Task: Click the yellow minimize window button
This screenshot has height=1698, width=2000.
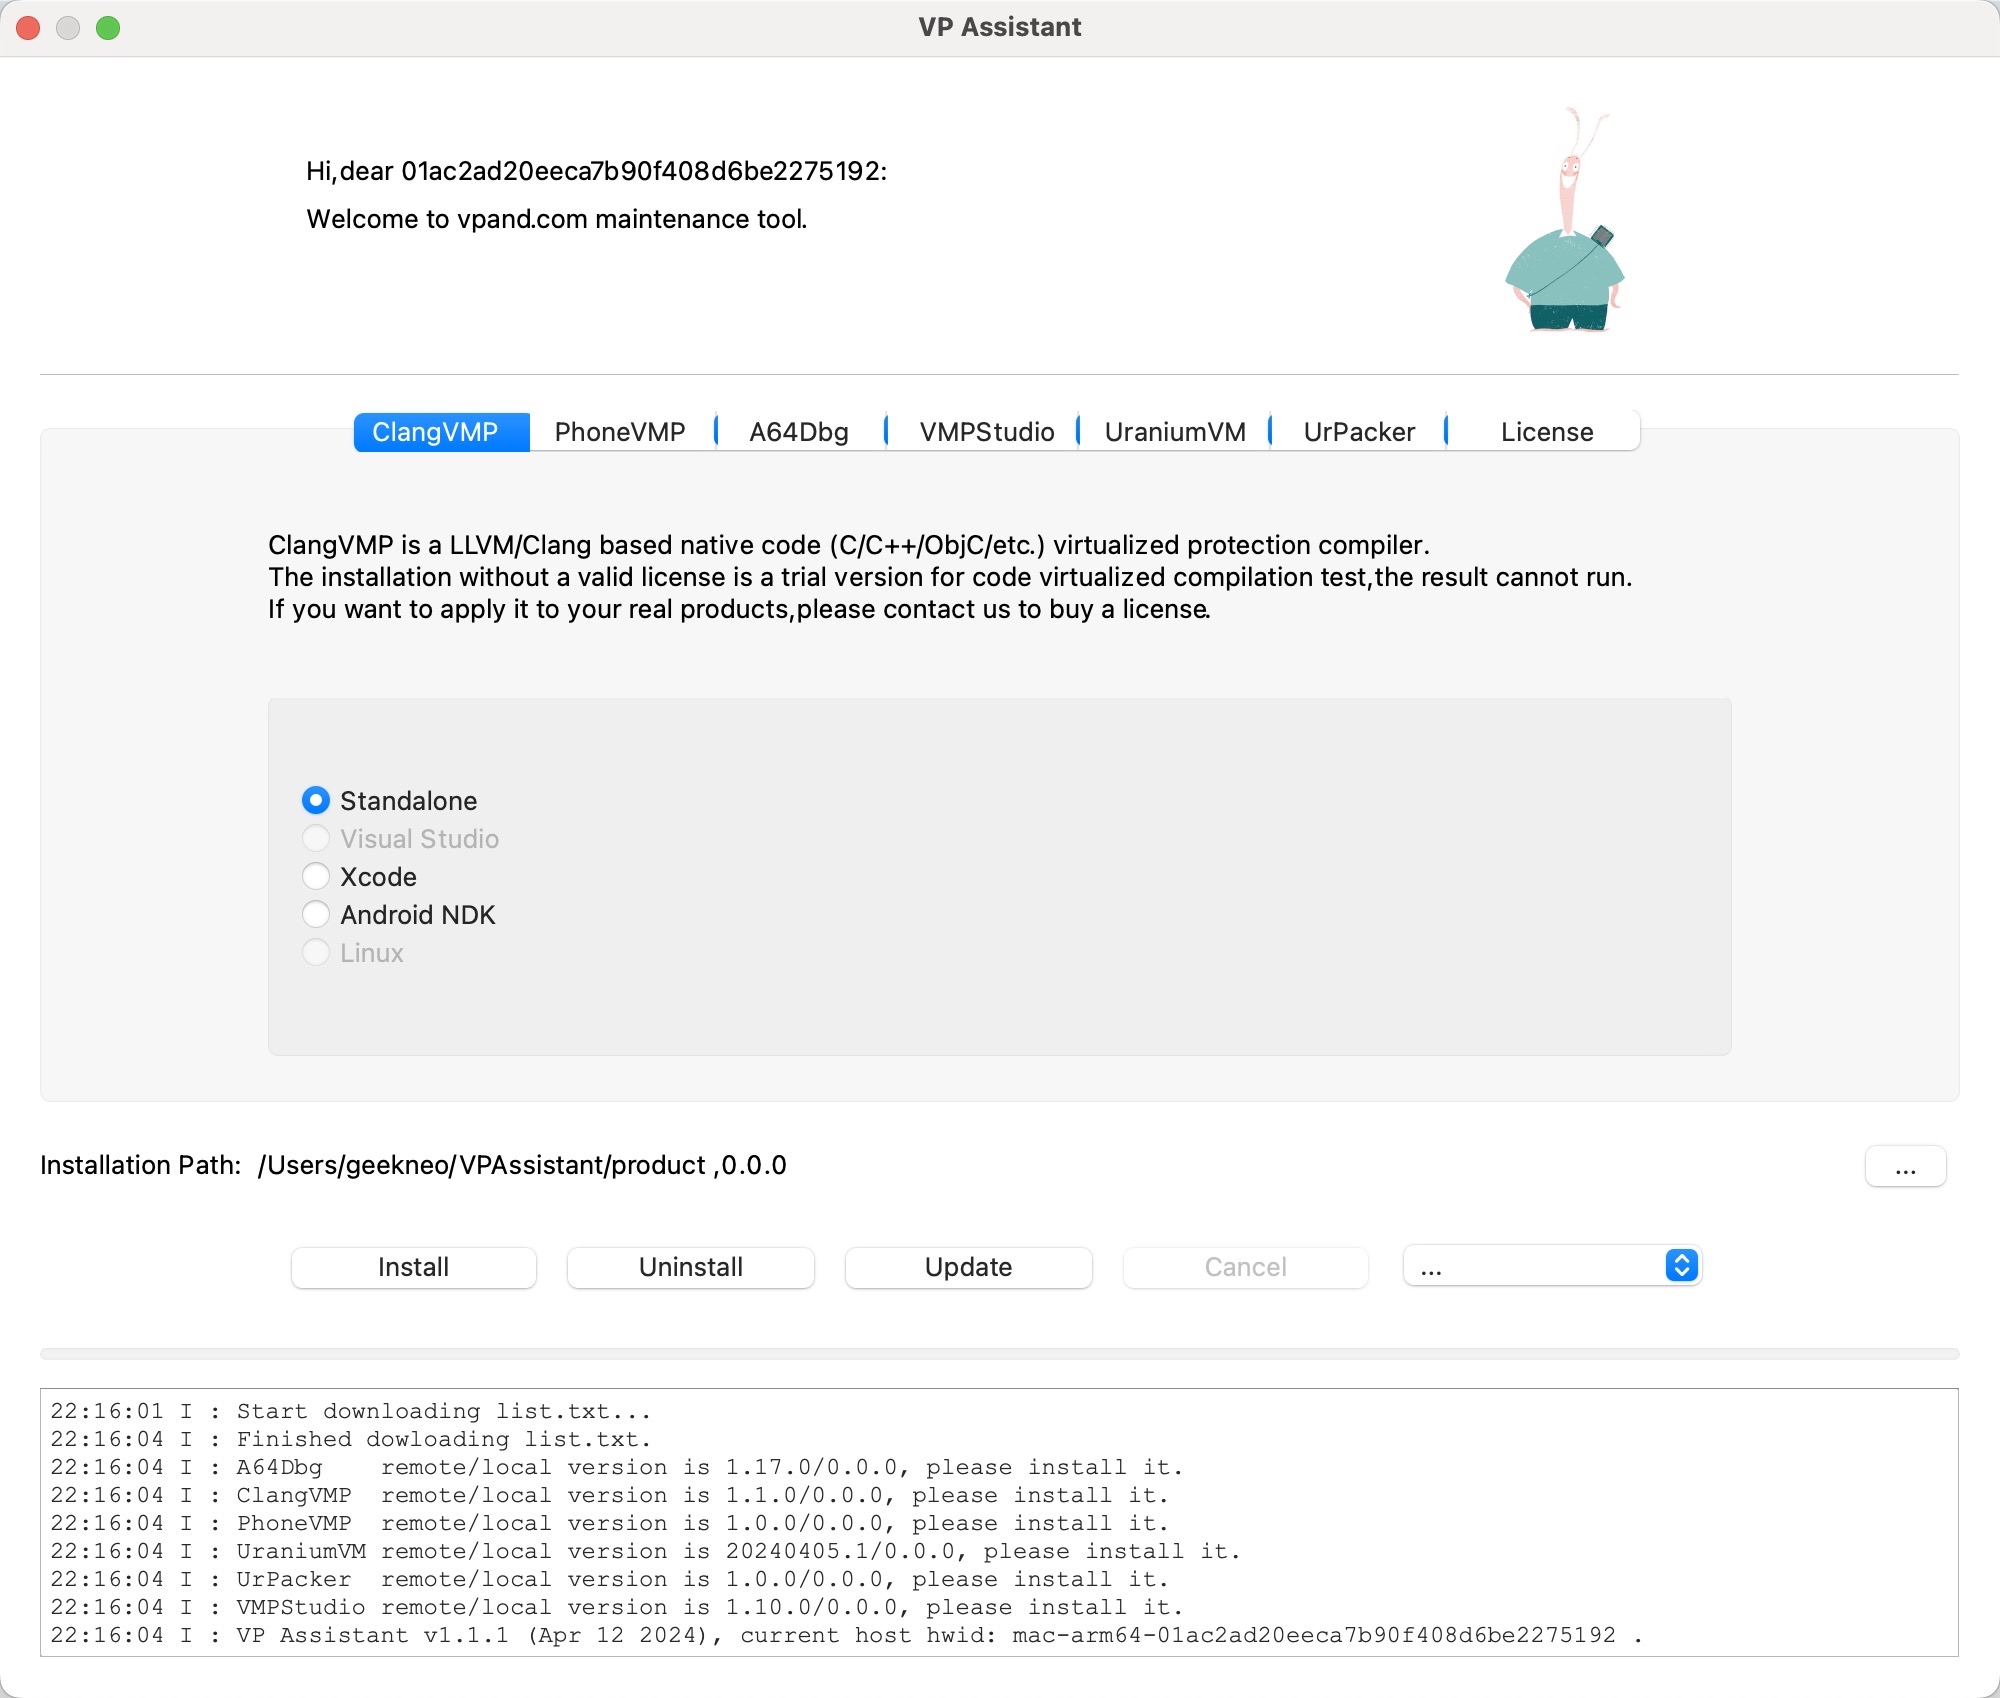Action: coord(68,27)
